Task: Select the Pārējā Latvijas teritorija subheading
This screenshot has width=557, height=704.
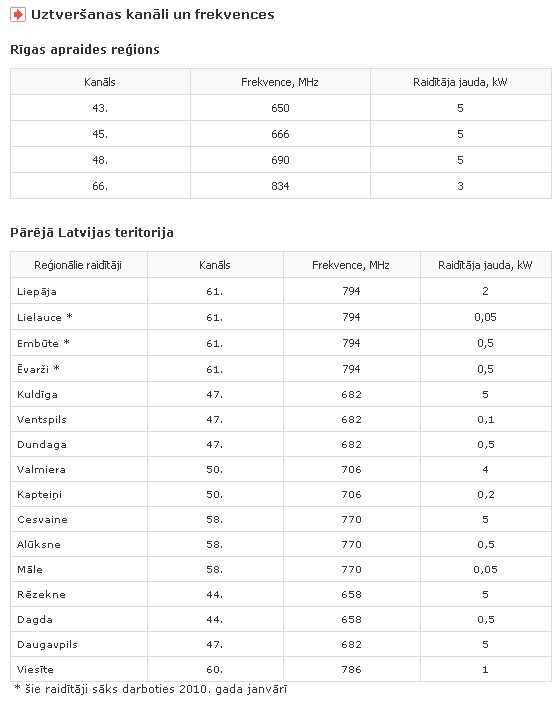Action: pos(92,233)
